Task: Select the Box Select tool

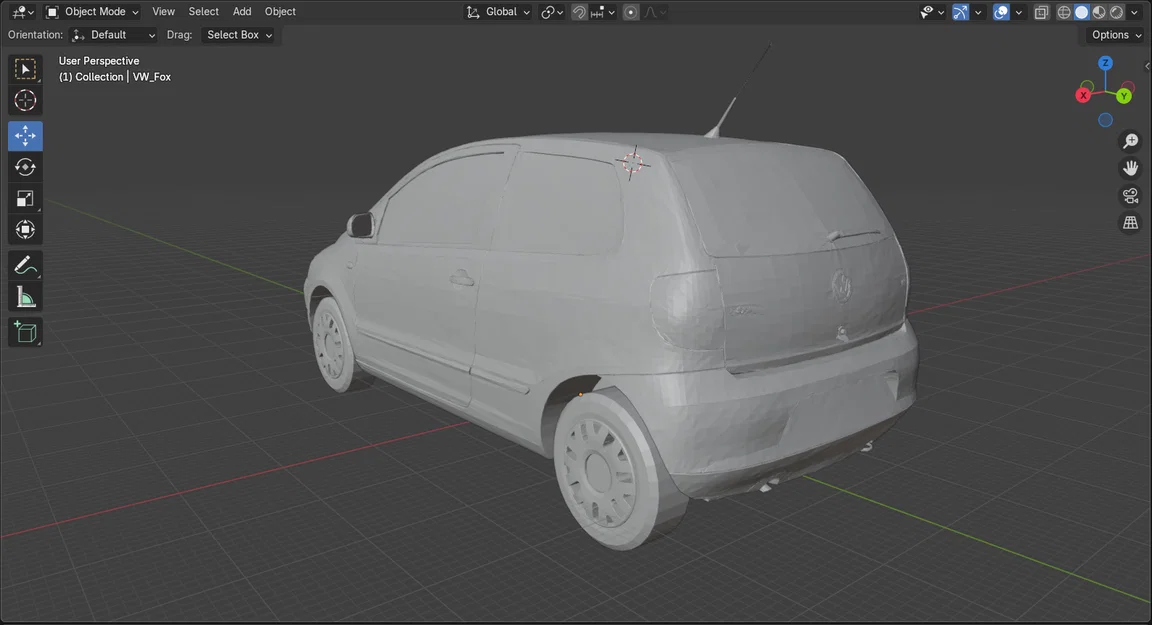Action: (x=24, y=68)
